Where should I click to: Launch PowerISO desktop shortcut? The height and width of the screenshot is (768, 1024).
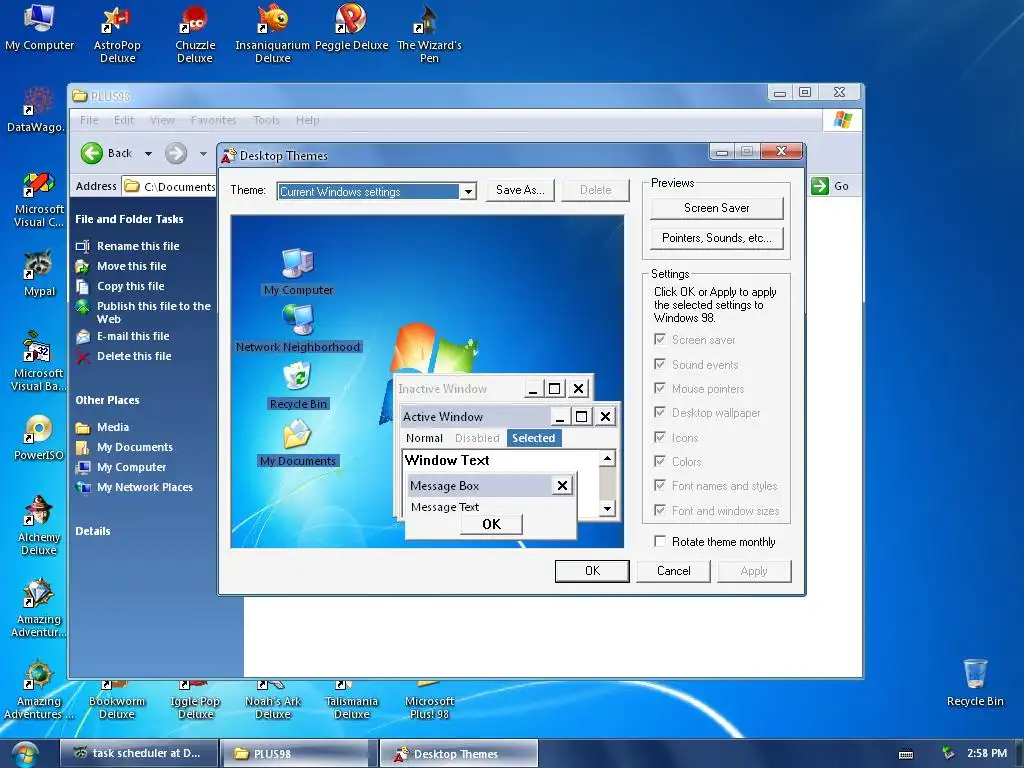click(39, 438)
